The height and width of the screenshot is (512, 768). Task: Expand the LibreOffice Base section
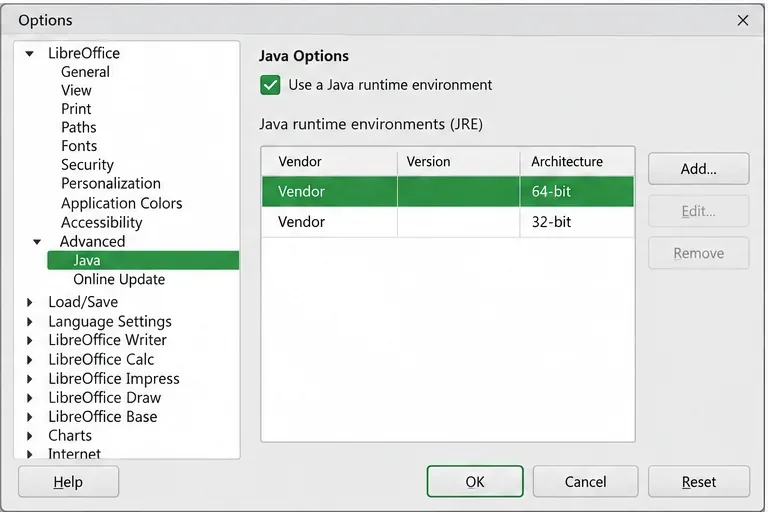[30, 417]
